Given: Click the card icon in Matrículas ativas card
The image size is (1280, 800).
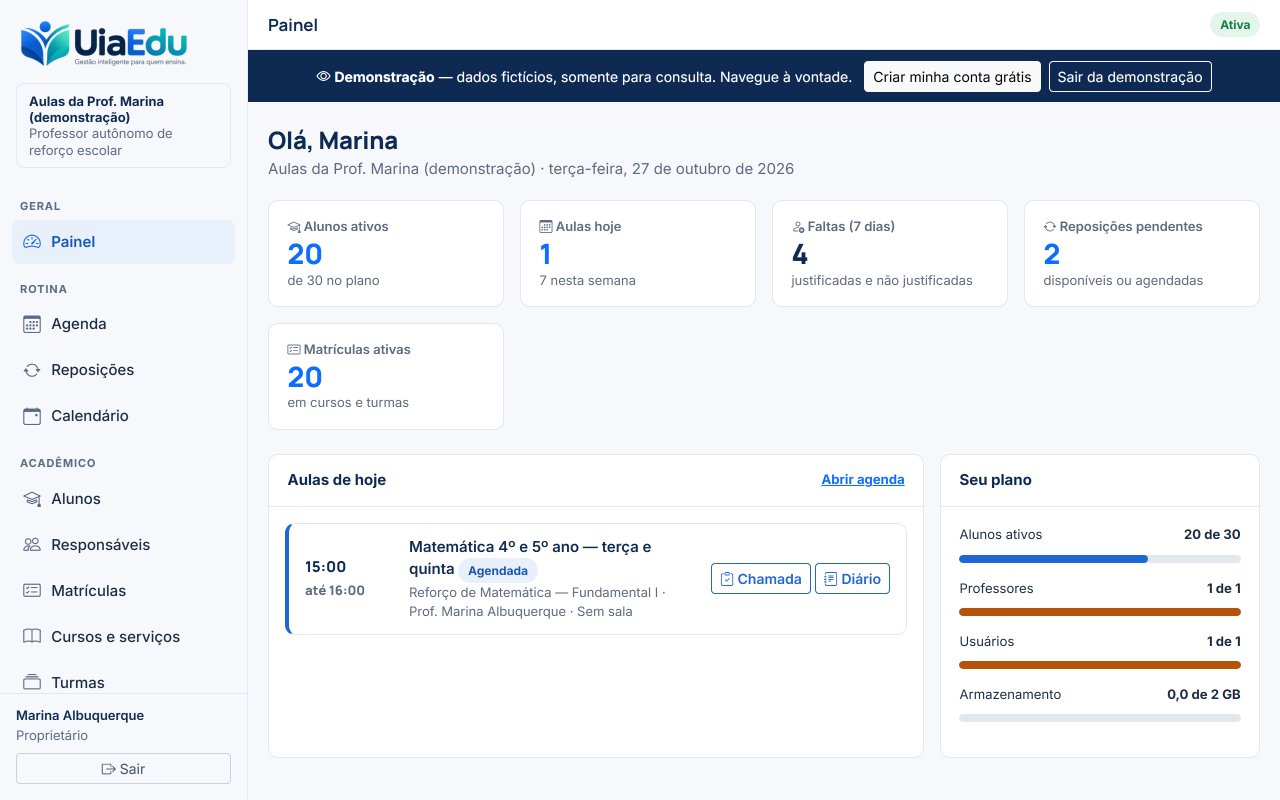Looking at the screenshot, I should click(x=294, y=350).
